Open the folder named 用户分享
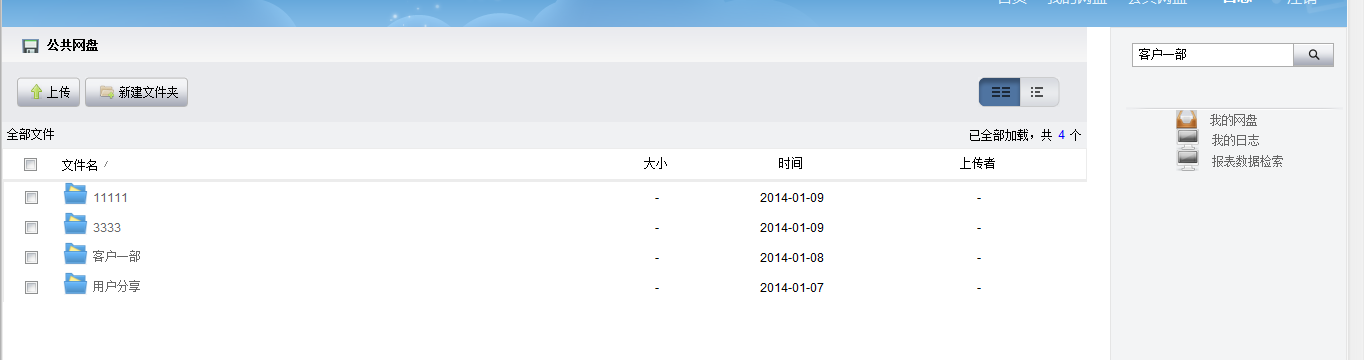 tap(116, 287)
